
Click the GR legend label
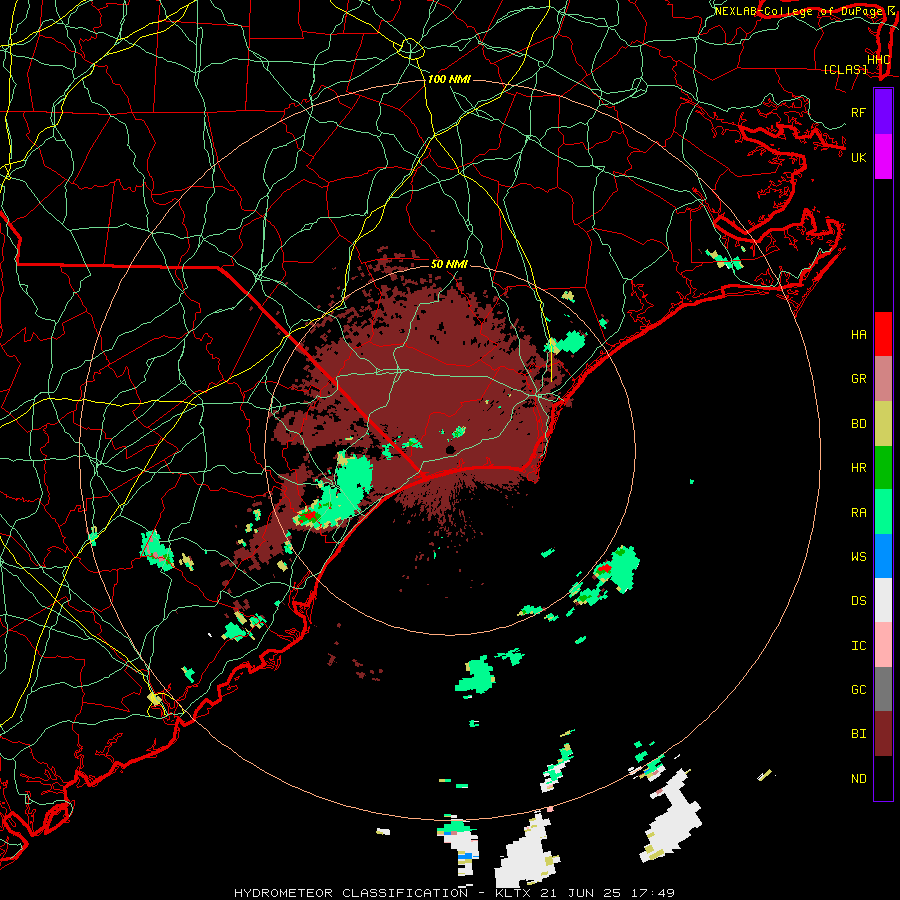[858, 379]
